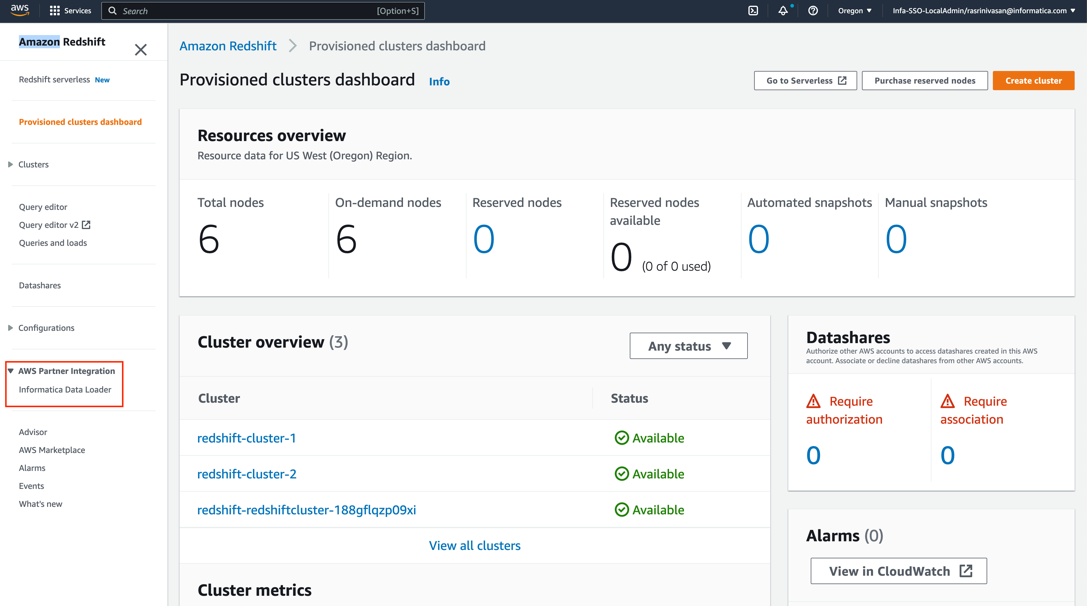Image resolution: width=1087 pixels, height=606 pixels.
Task: Click Go to Serverless button
Action: pos(806,80)
